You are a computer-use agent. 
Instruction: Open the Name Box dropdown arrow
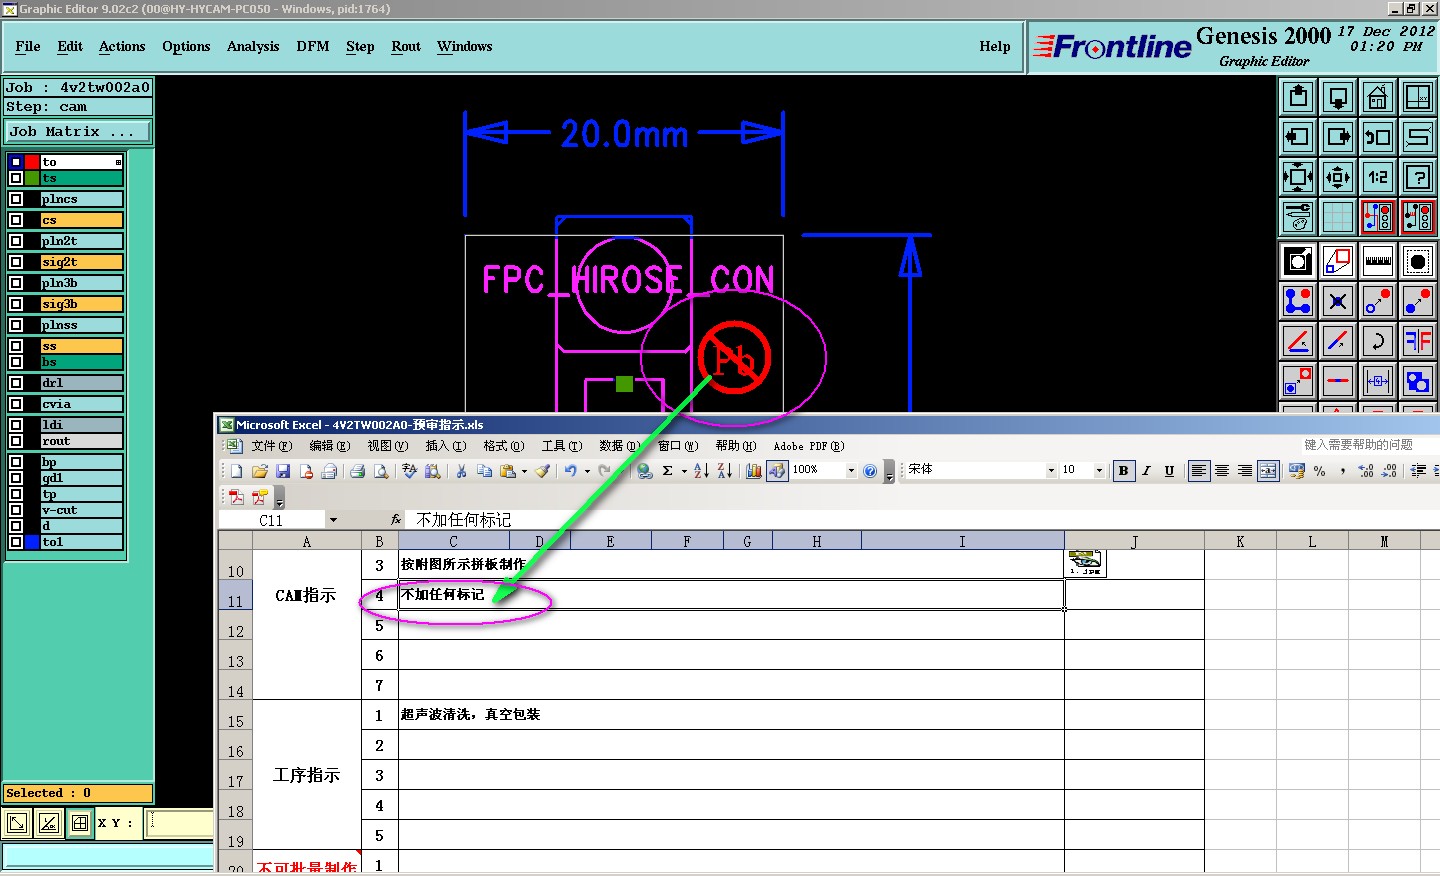(x=333, y=520)
